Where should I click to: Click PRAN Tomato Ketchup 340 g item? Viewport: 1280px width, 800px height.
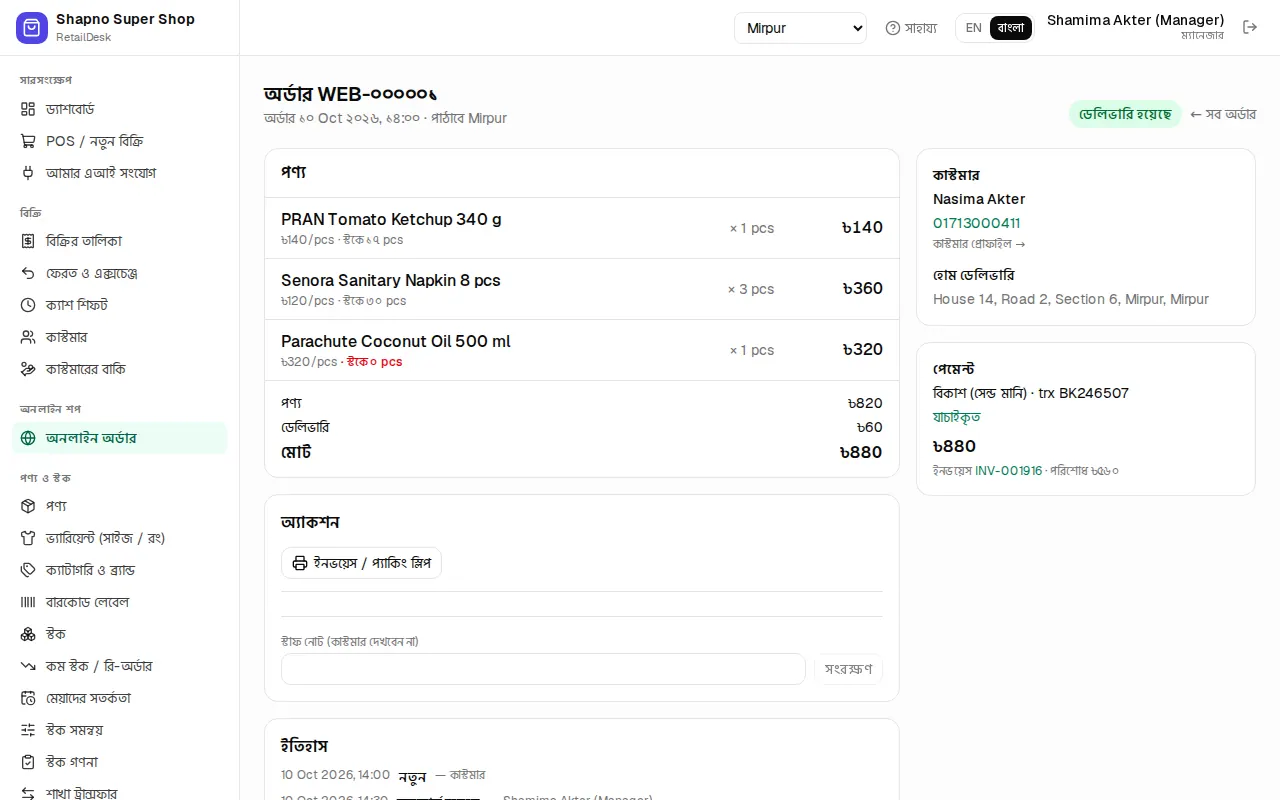[391, 219]
